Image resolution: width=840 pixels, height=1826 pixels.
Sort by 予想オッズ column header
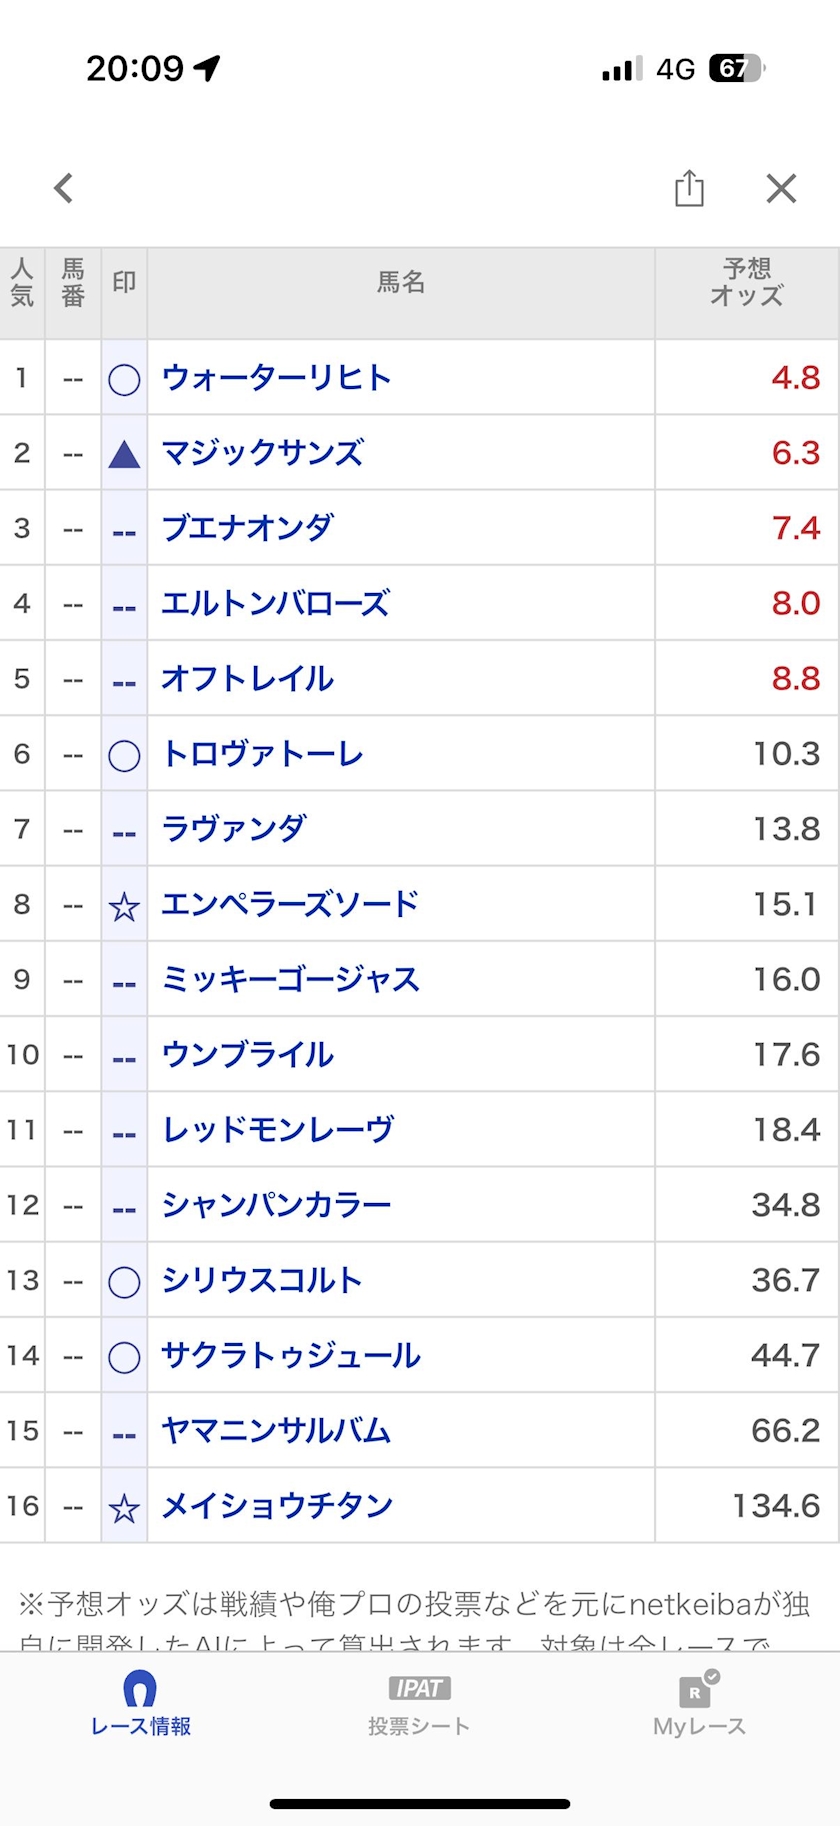click(x=746, y=283)
